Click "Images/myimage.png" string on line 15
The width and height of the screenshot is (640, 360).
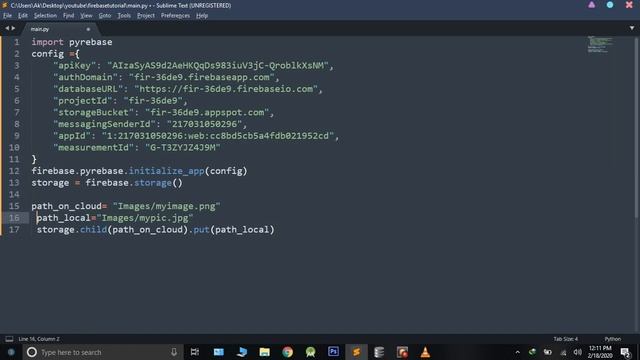click(167, 206)
